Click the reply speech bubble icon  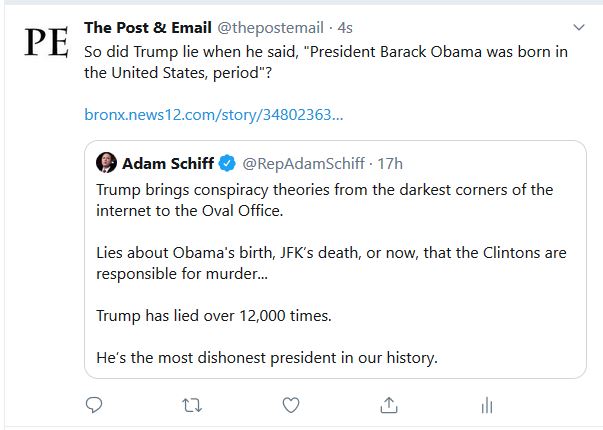click(94, 405)
